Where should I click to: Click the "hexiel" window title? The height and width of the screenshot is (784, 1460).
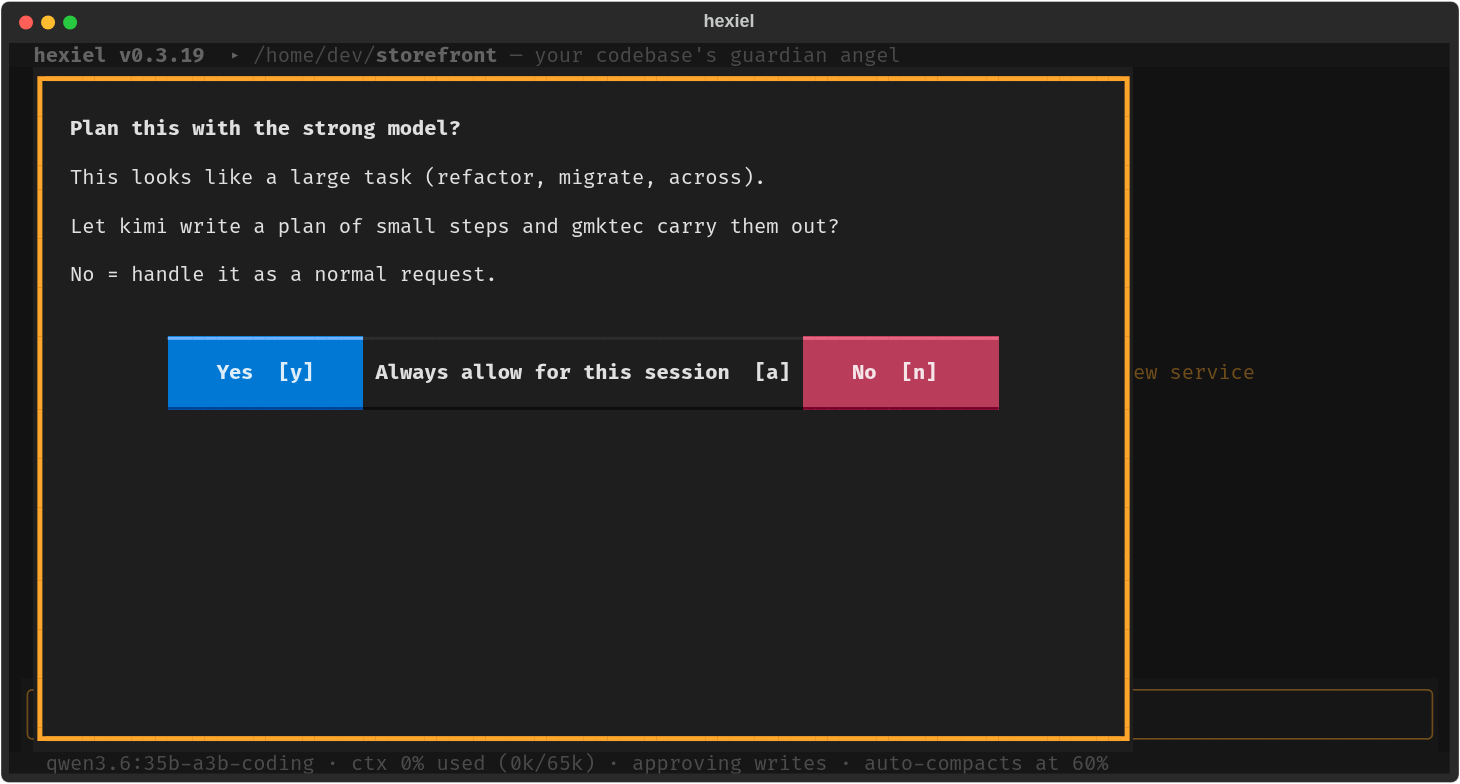pyautogui.click(x=729, y=21)
